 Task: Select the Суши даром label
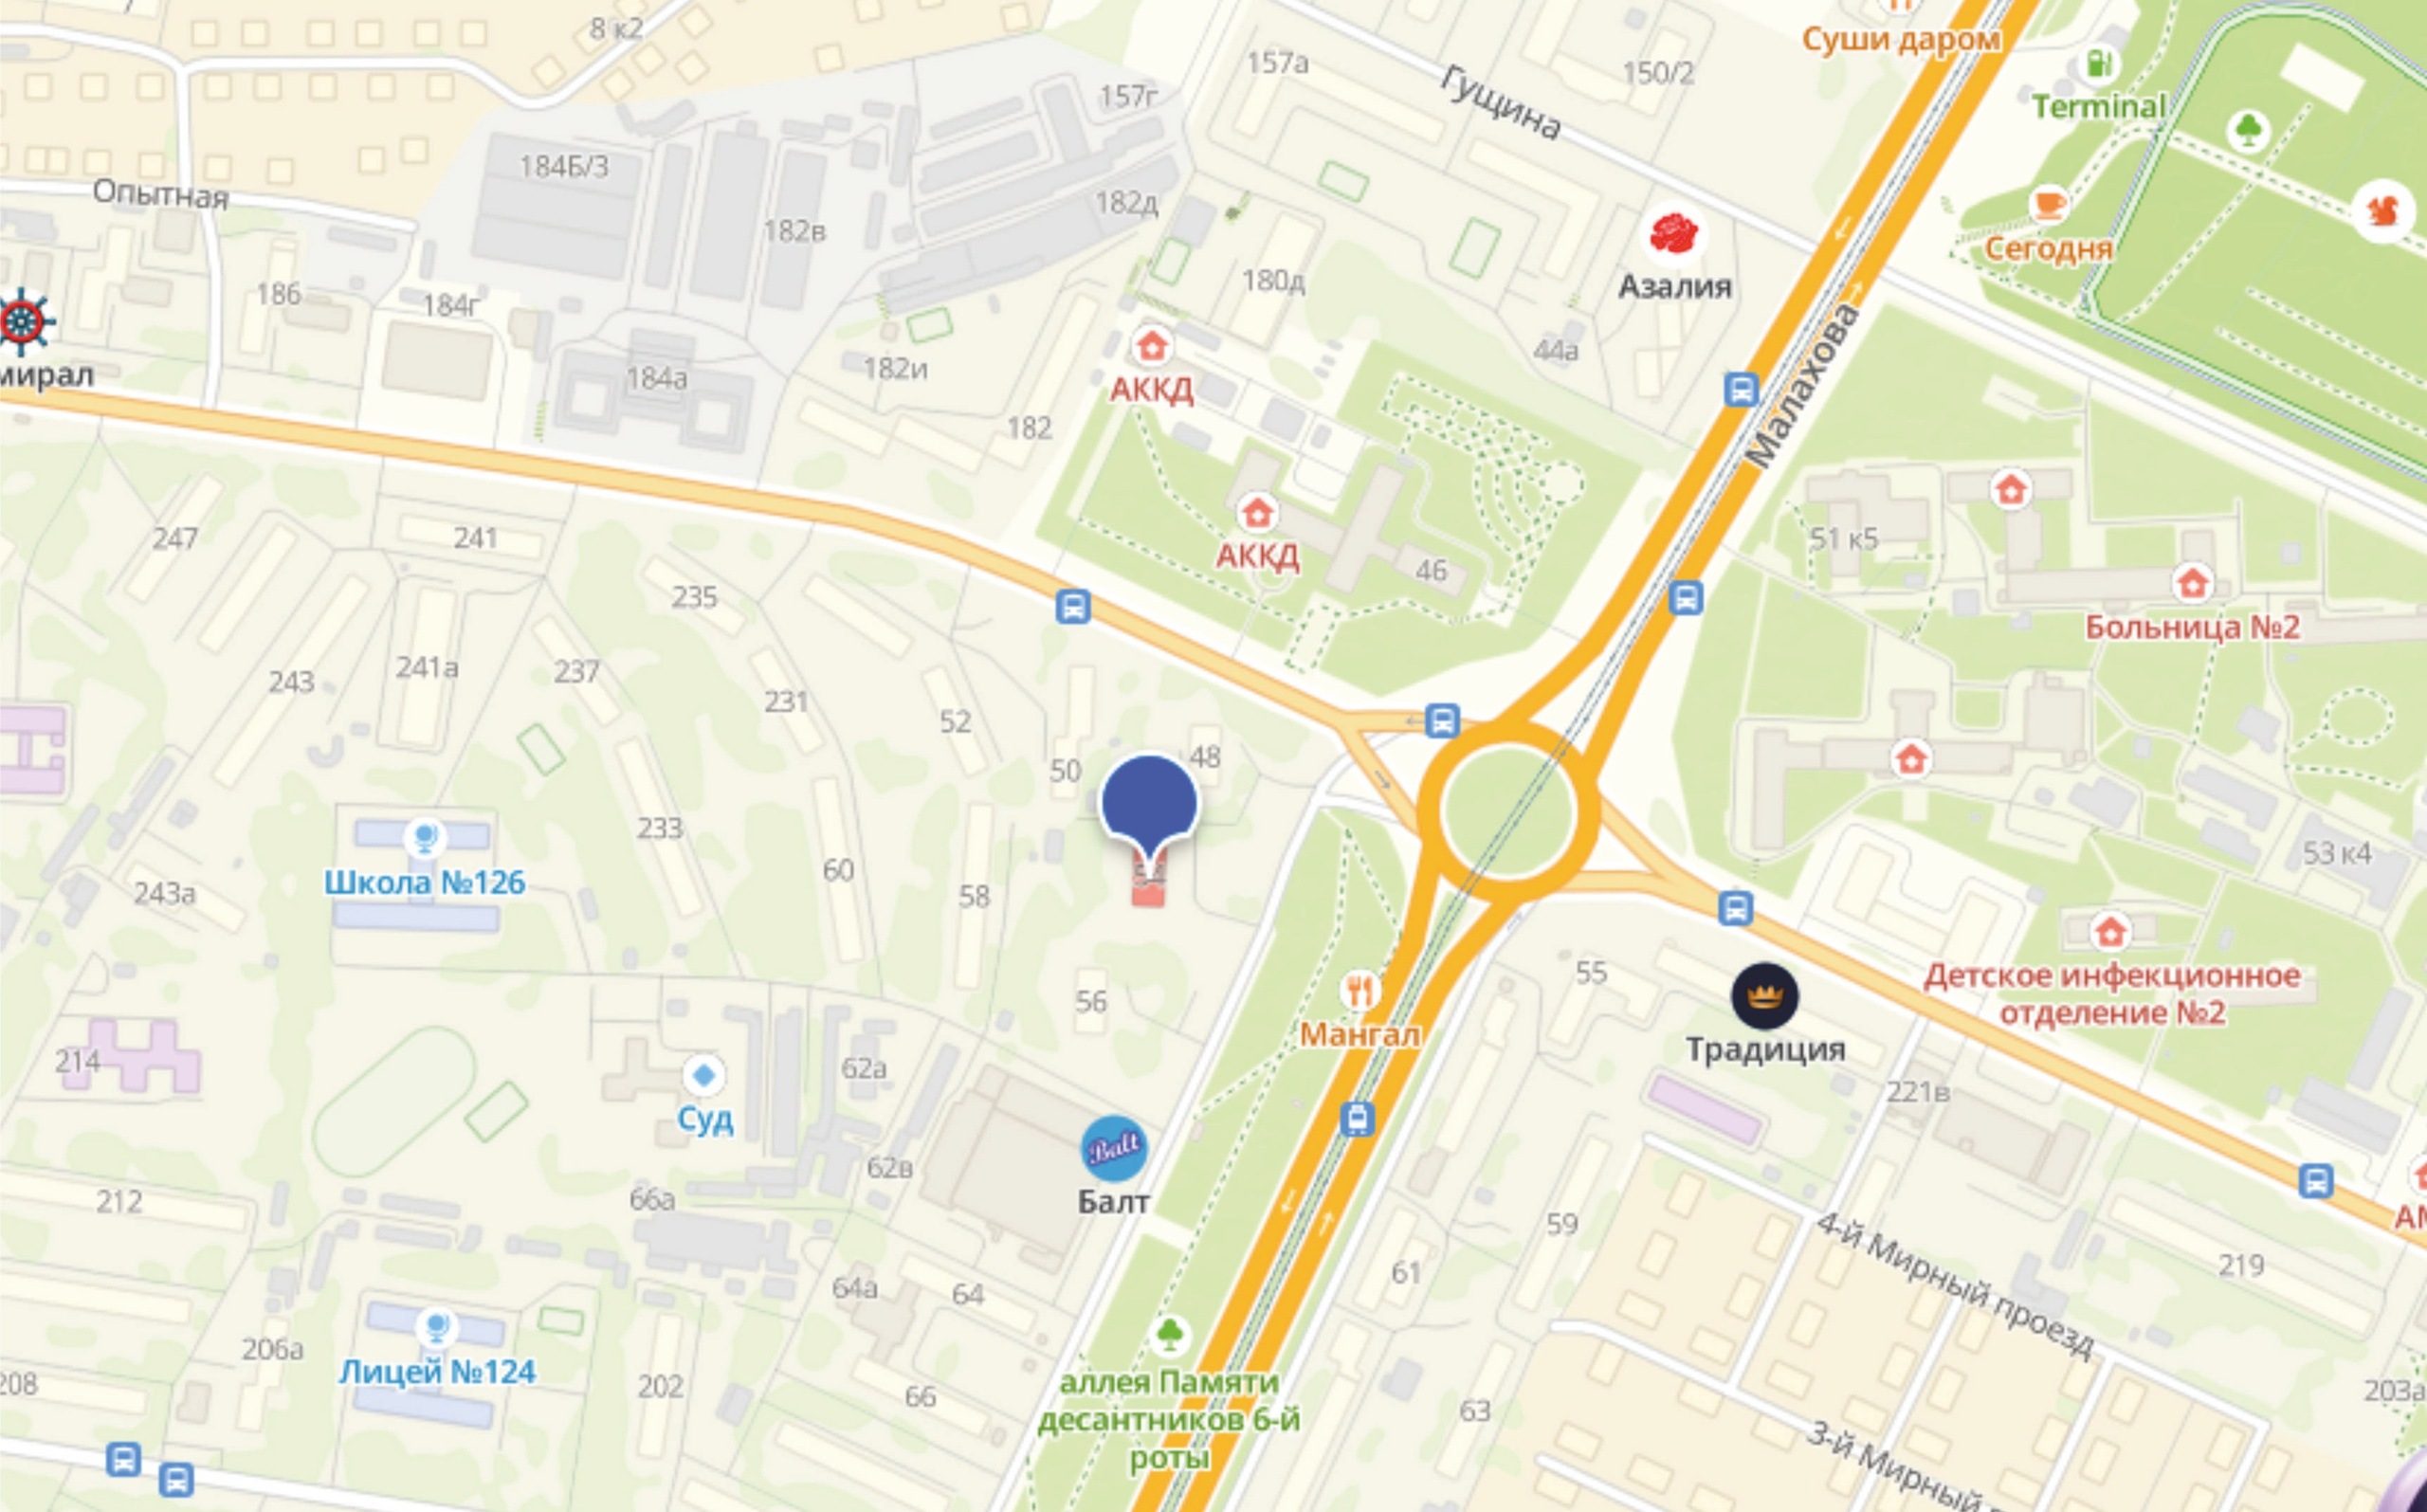pos(1901,39)
